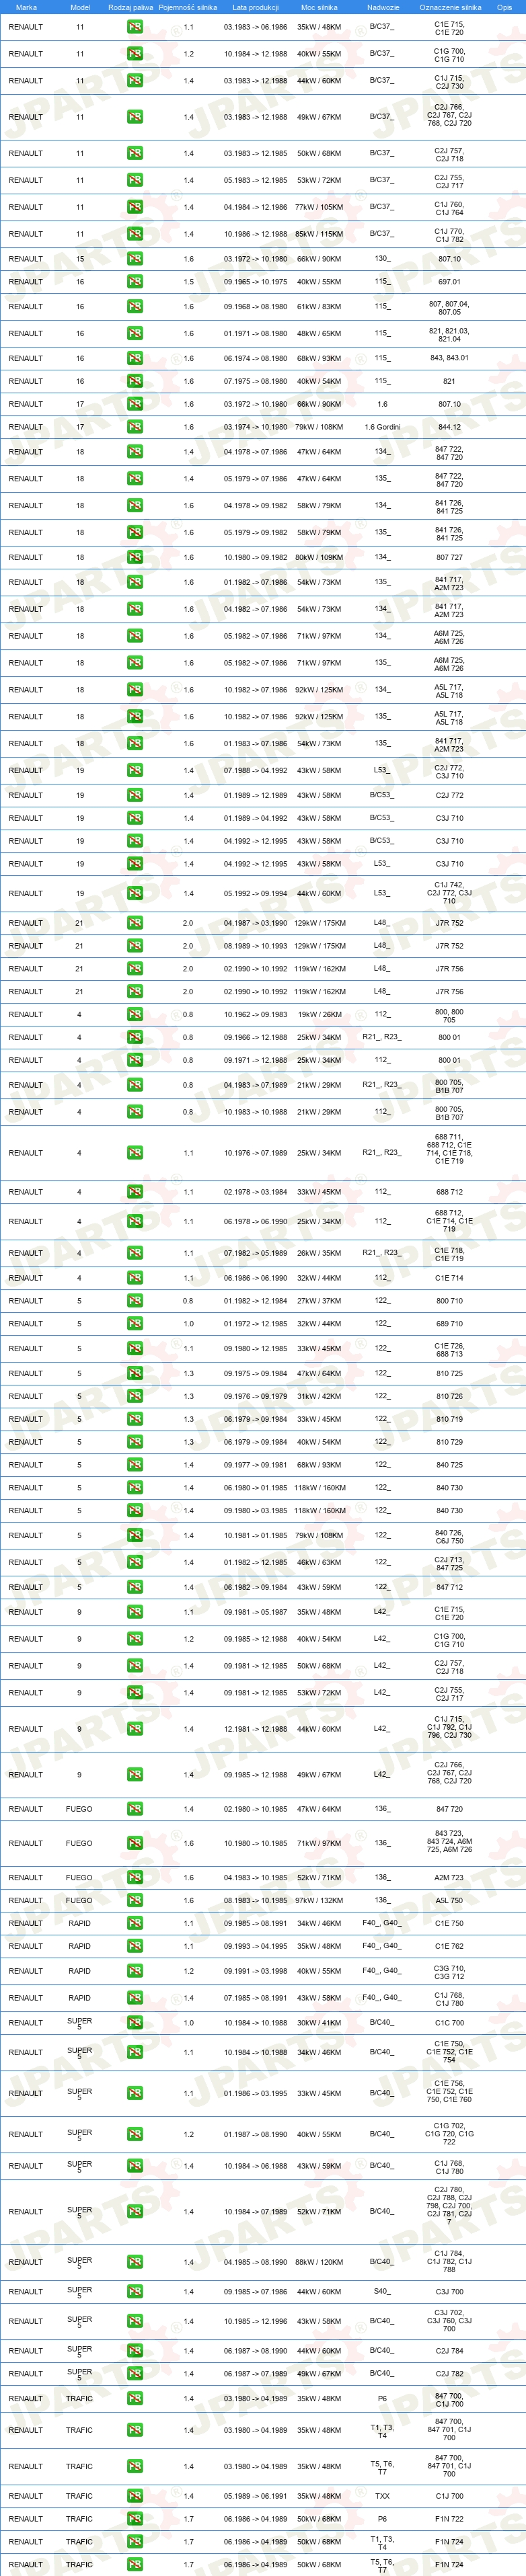The image size is (526, 2576).
Task: Click the Model column header
Action: [80, 7]
